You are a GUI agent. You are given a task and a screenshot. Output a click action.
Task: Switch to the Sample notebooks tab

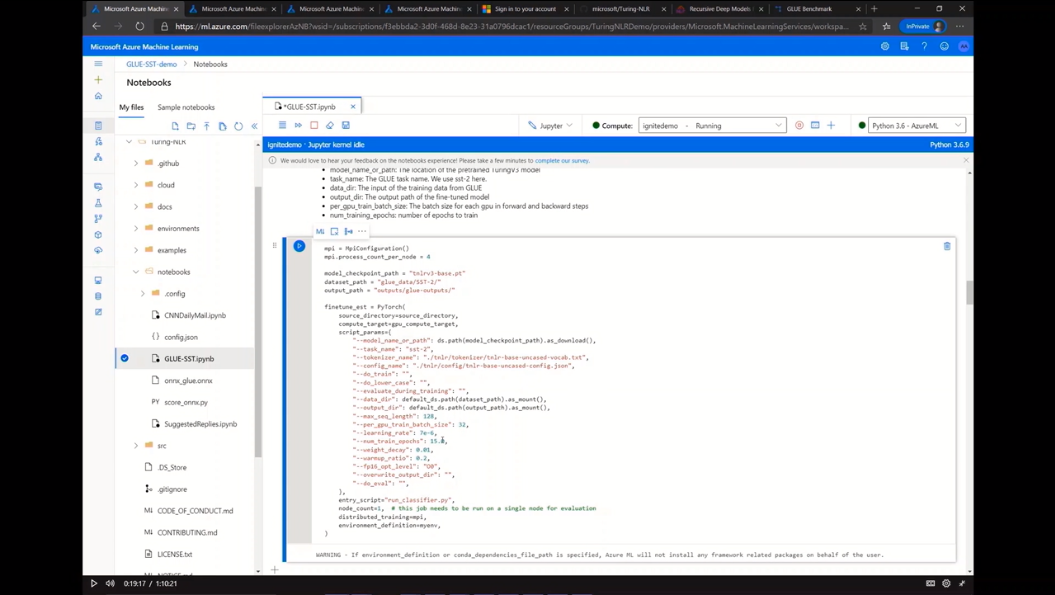click(186, 107)
